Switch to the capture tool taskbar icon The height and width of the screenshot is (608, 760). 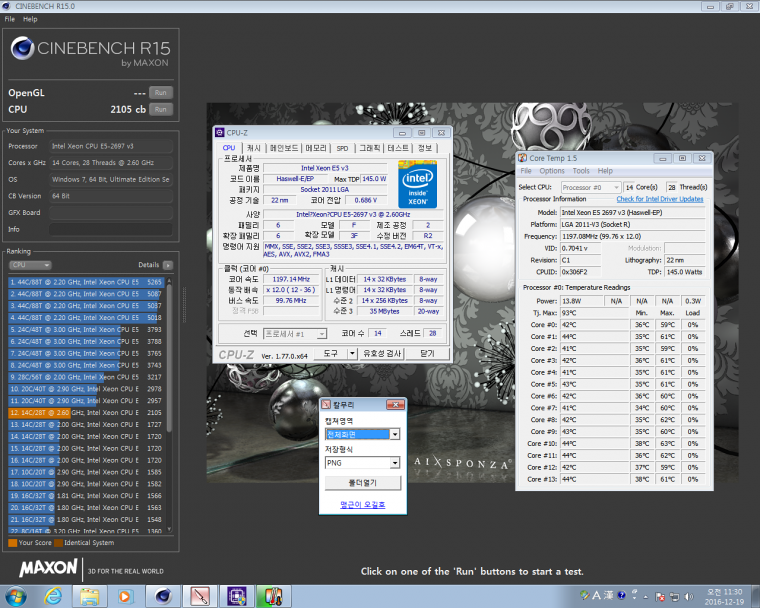tap(199, 596)
